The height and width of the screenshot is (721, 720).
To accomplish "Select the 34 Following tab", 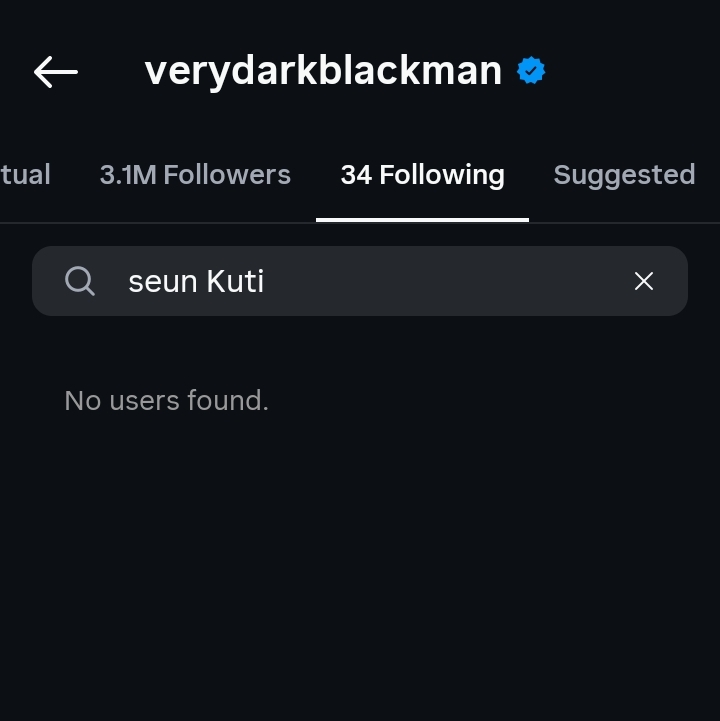I will pyautogui.click(x=422, y=175).
